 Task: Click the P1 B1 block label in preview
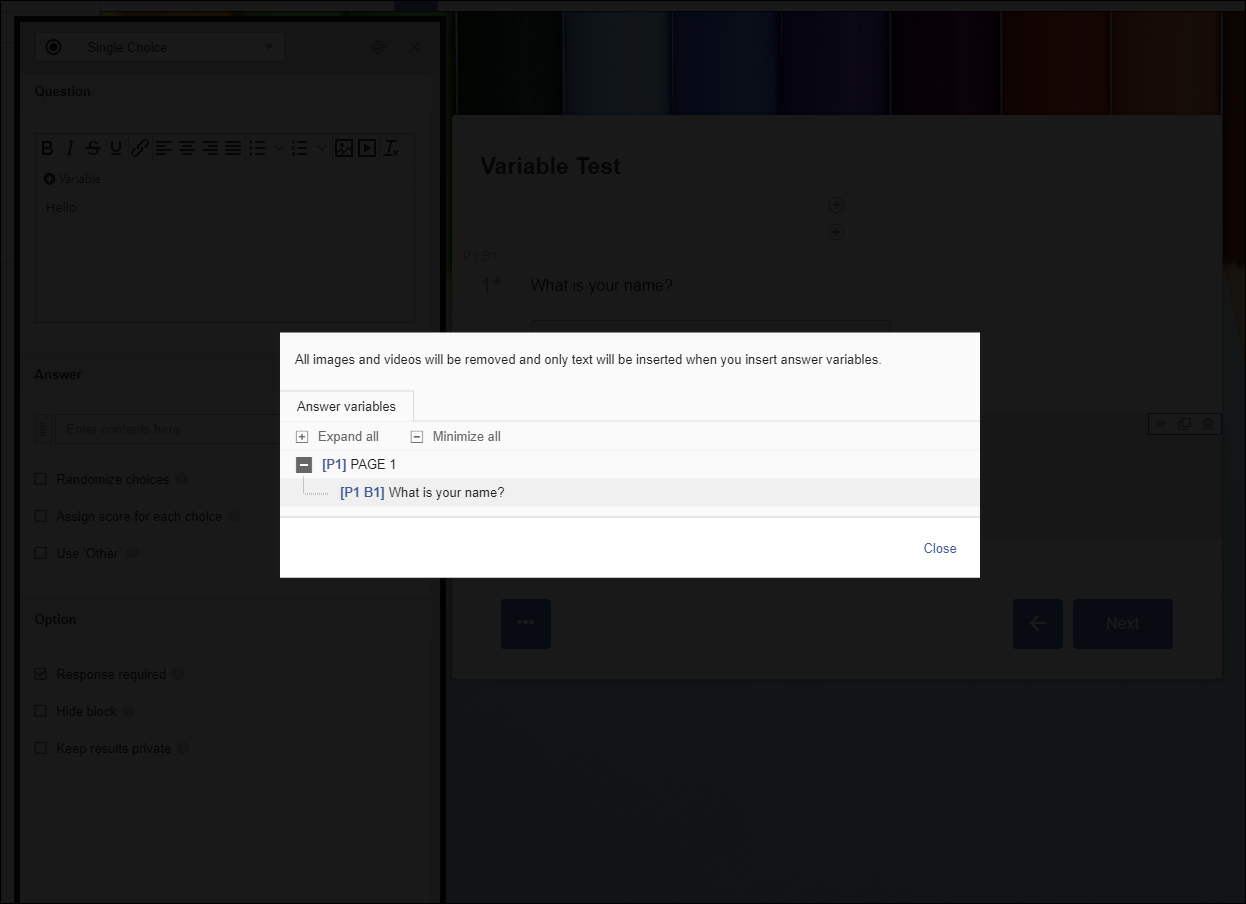481,256
